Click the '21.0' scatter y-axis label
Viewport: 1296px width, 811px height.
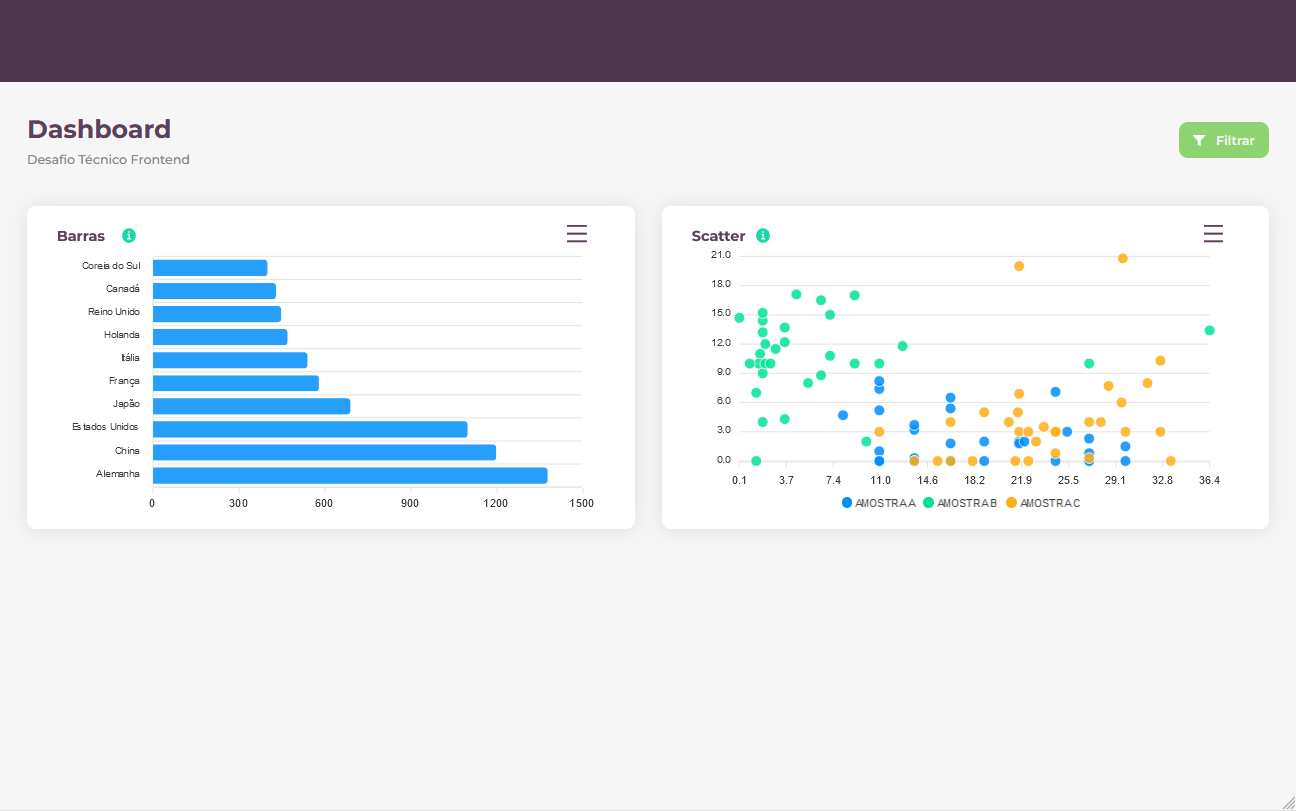pyautogui.click(x=721, y=255)
